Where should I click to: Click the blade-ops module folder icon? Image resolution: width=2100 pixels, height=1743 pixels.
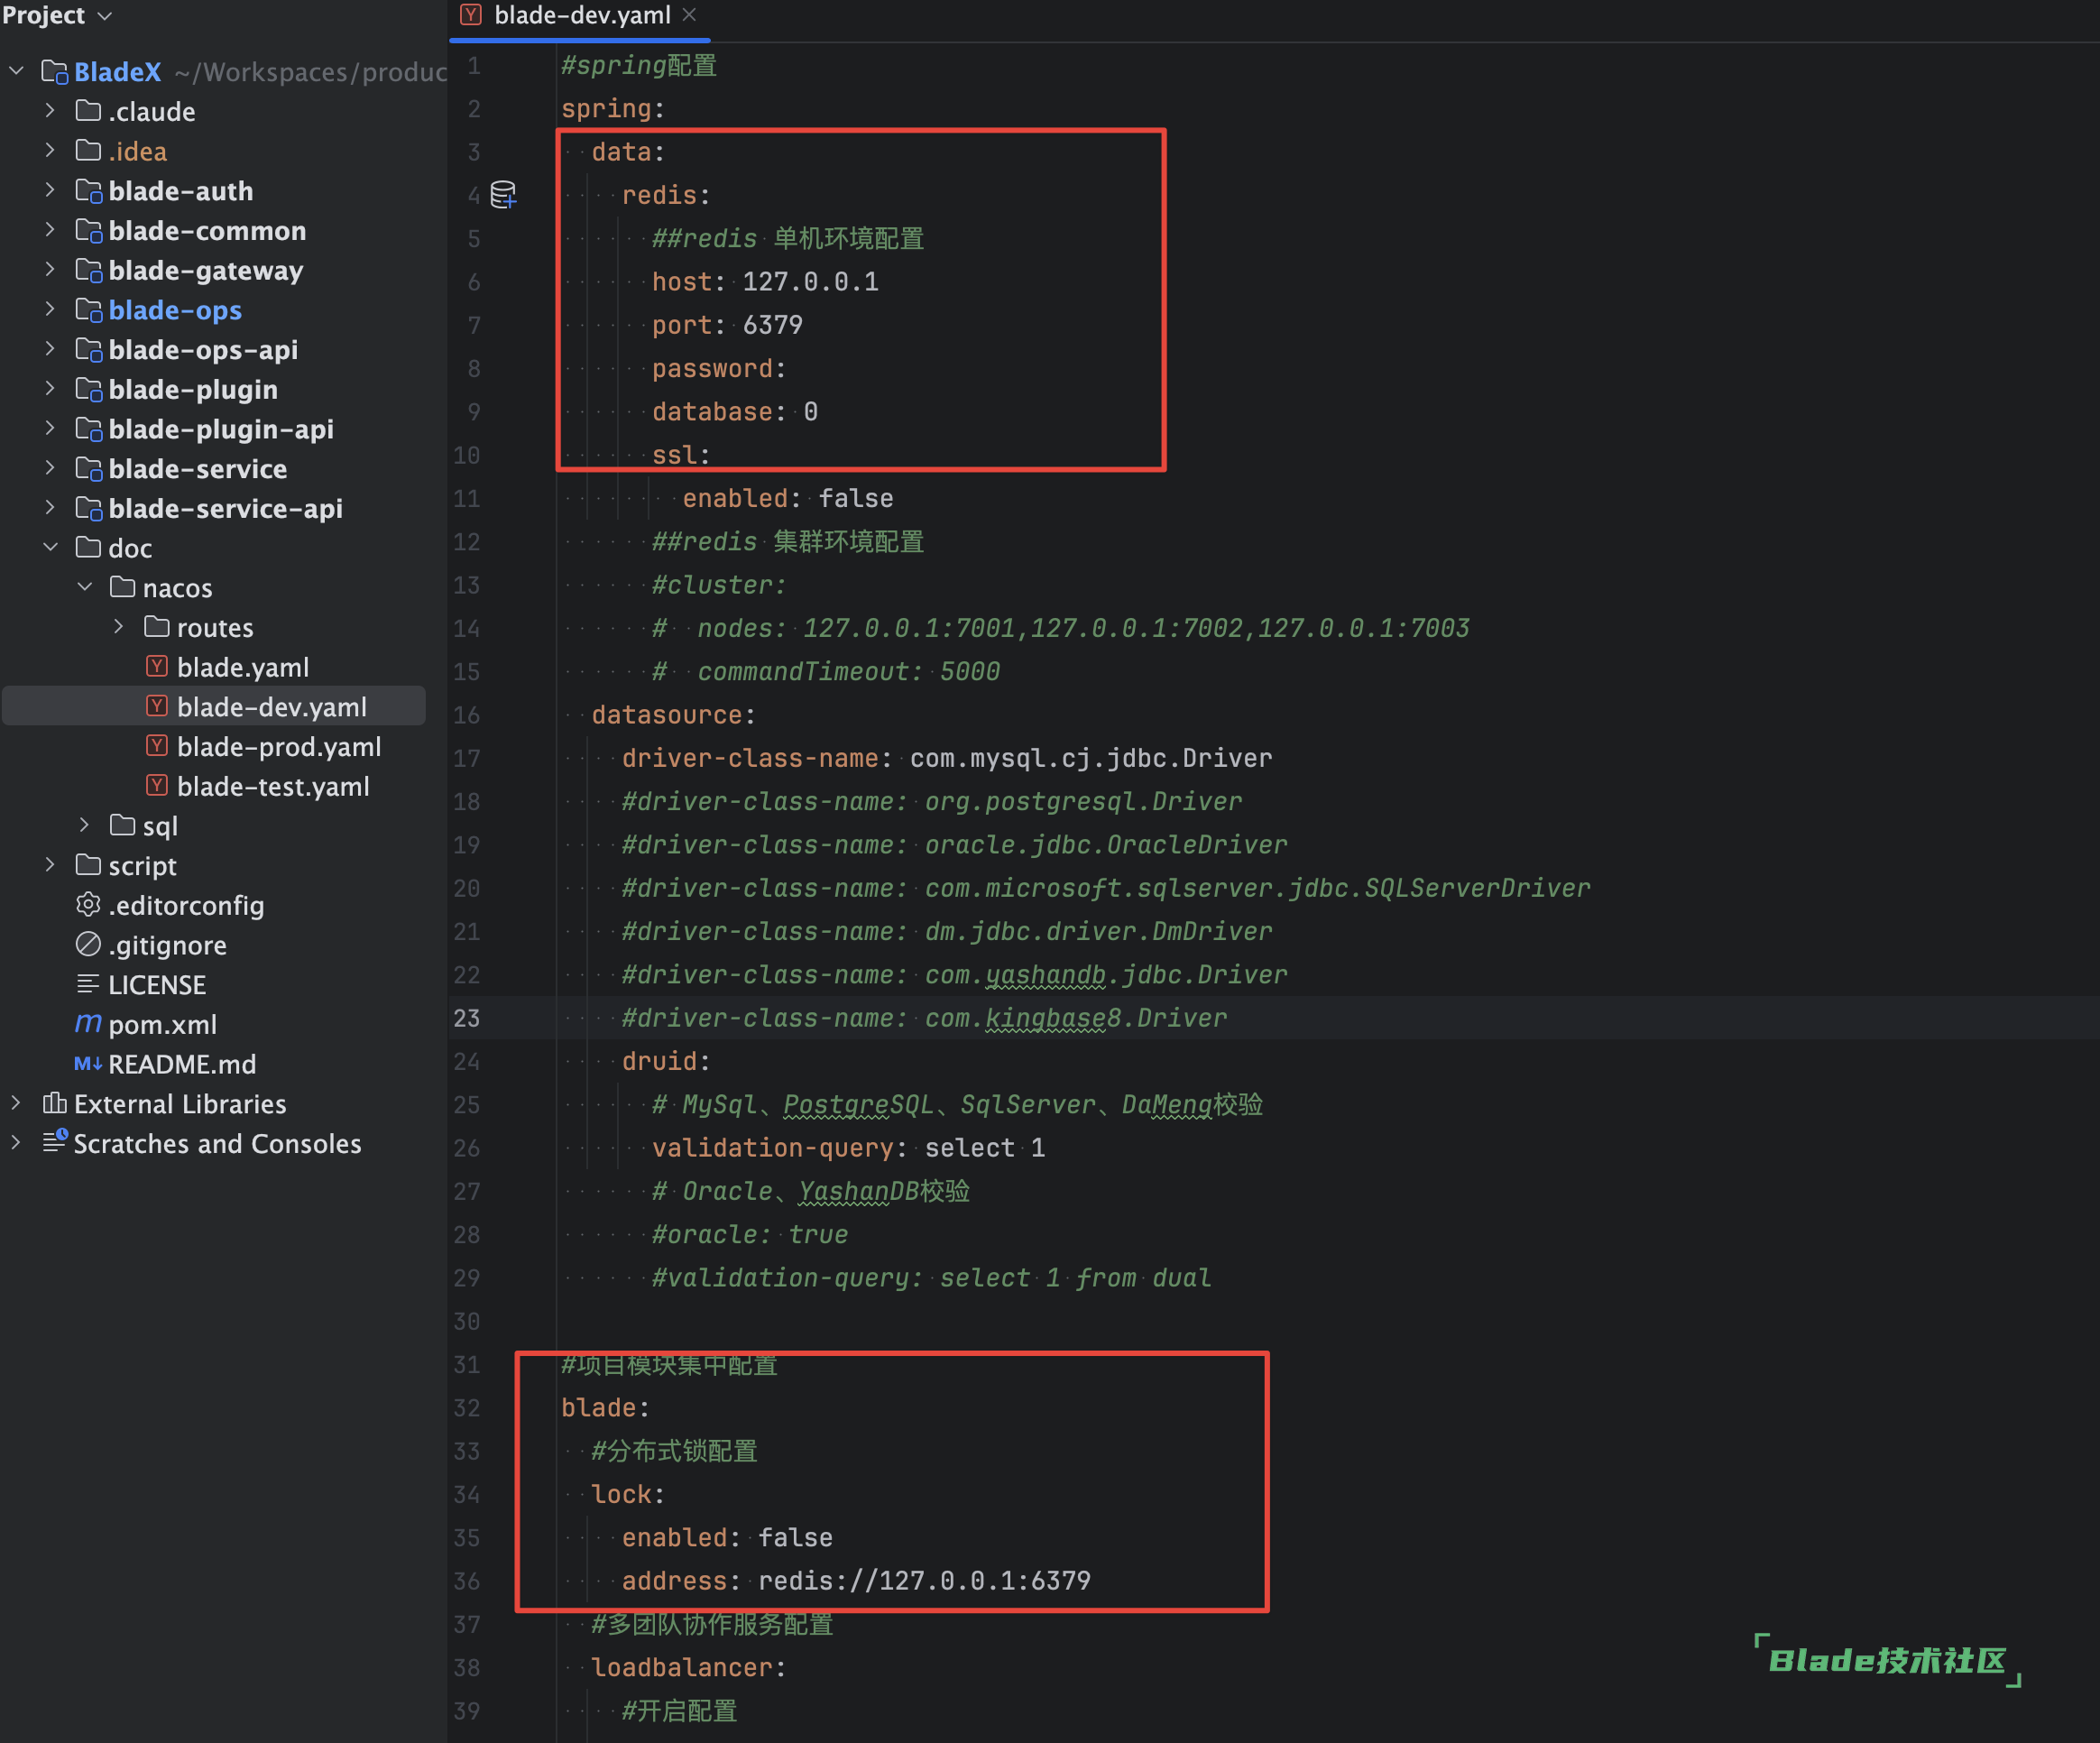(89, 310)
